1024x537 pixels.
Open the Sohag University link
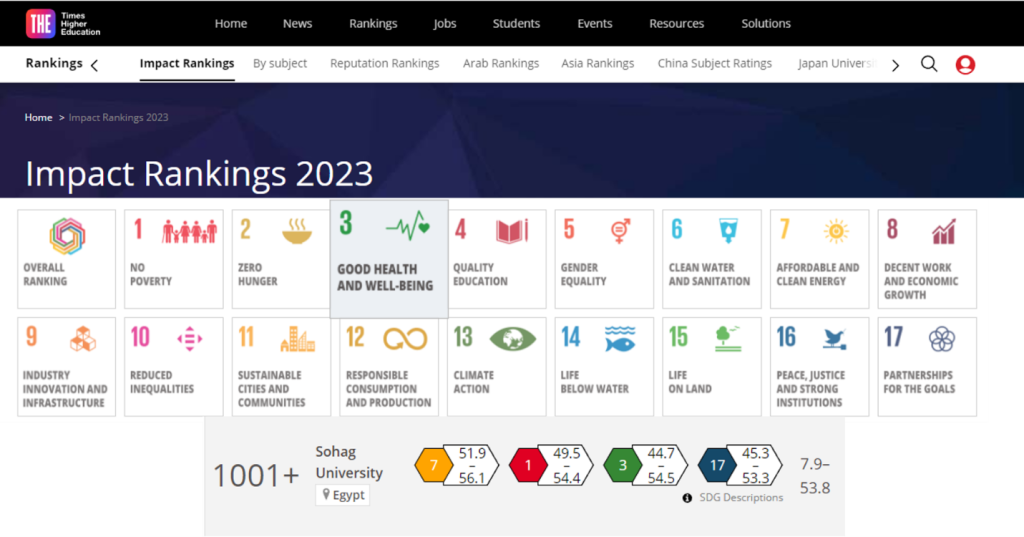(349, 462)
